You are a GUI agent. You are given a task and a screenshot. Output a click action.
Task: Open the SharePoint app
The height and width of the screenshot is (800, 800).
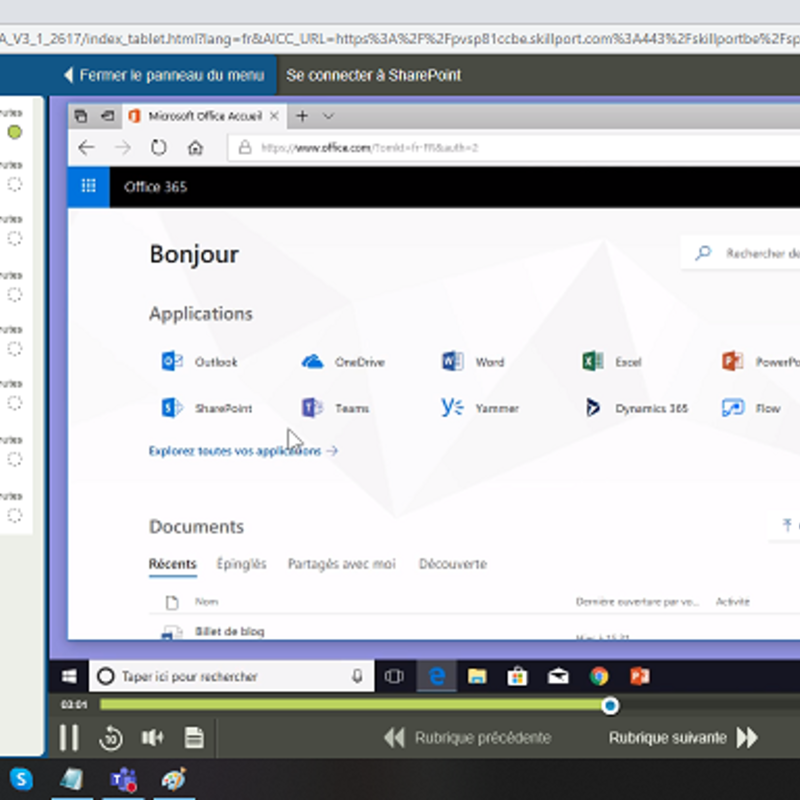pos(207,408)
